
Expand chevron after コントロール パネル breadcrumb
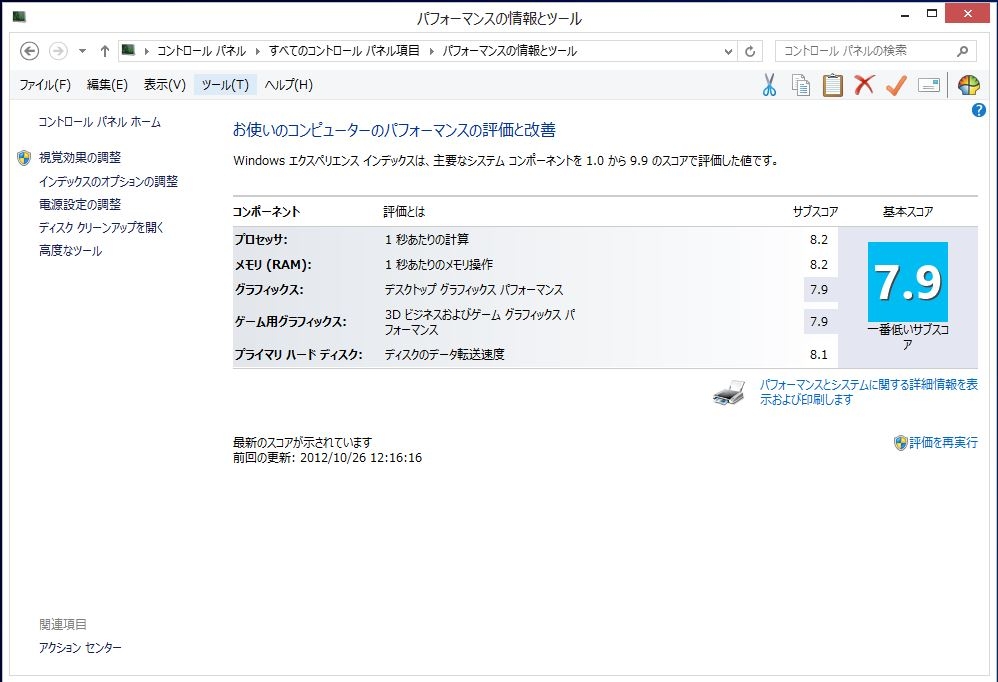click(x=258, y=52)
